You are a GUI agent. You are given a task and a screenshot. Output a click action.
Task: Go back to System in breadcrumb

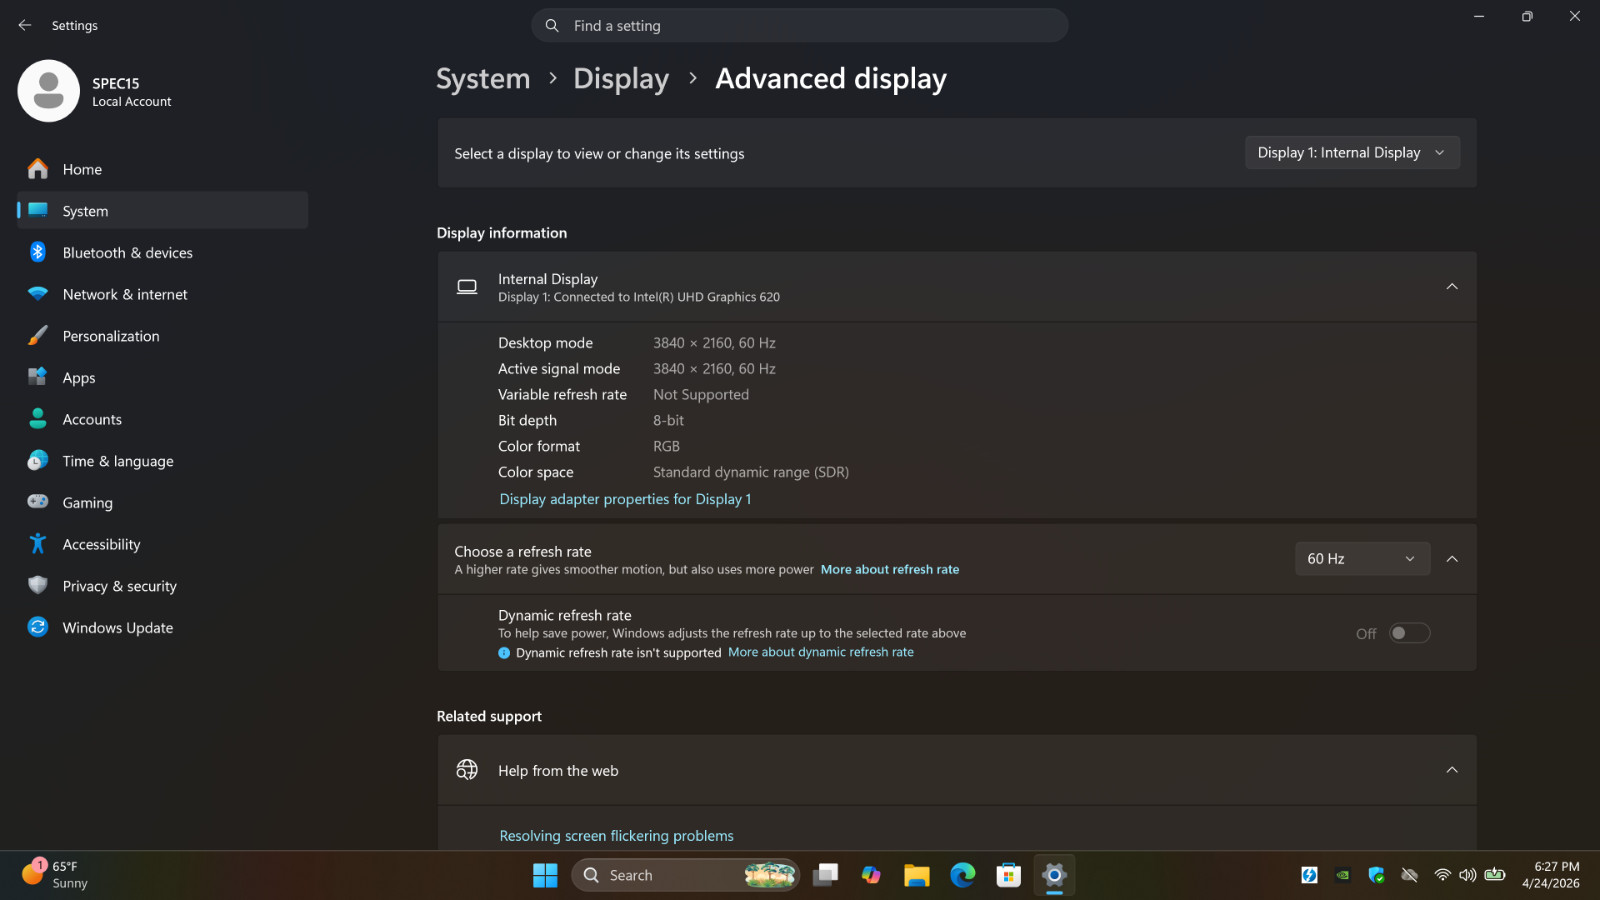click(483, 79)
